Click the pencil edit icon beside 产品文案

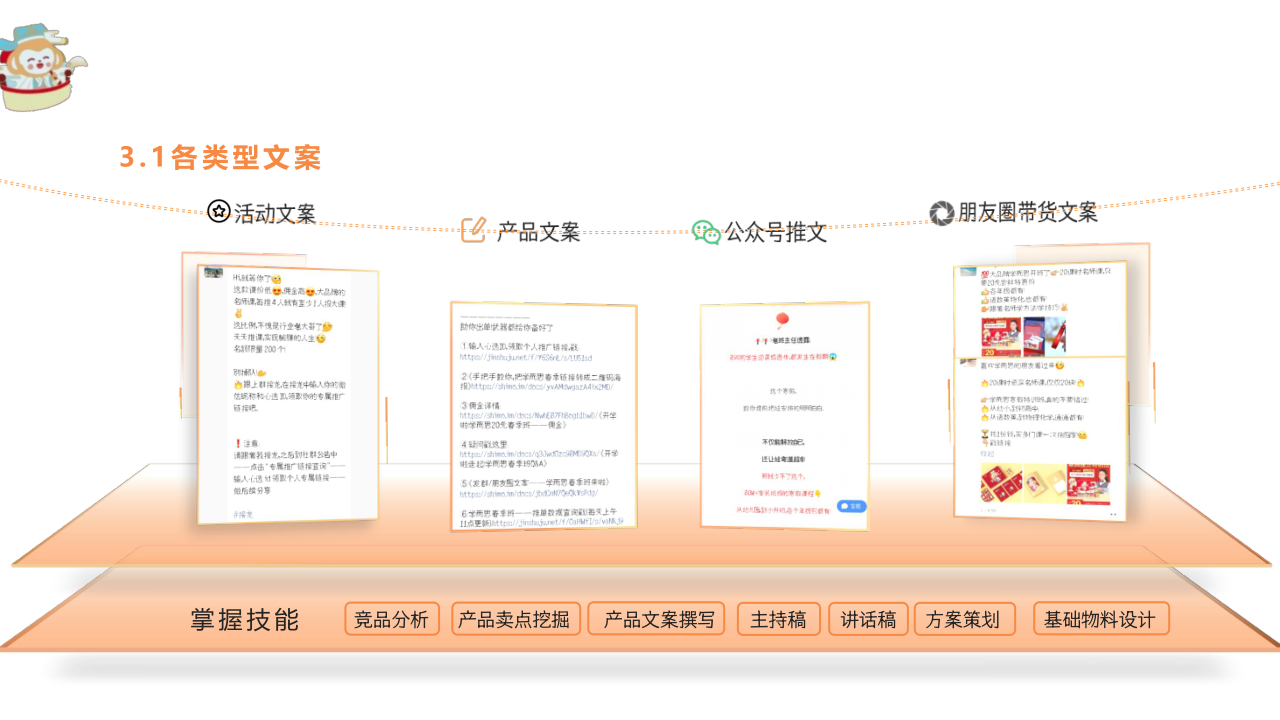click(473, 230)
